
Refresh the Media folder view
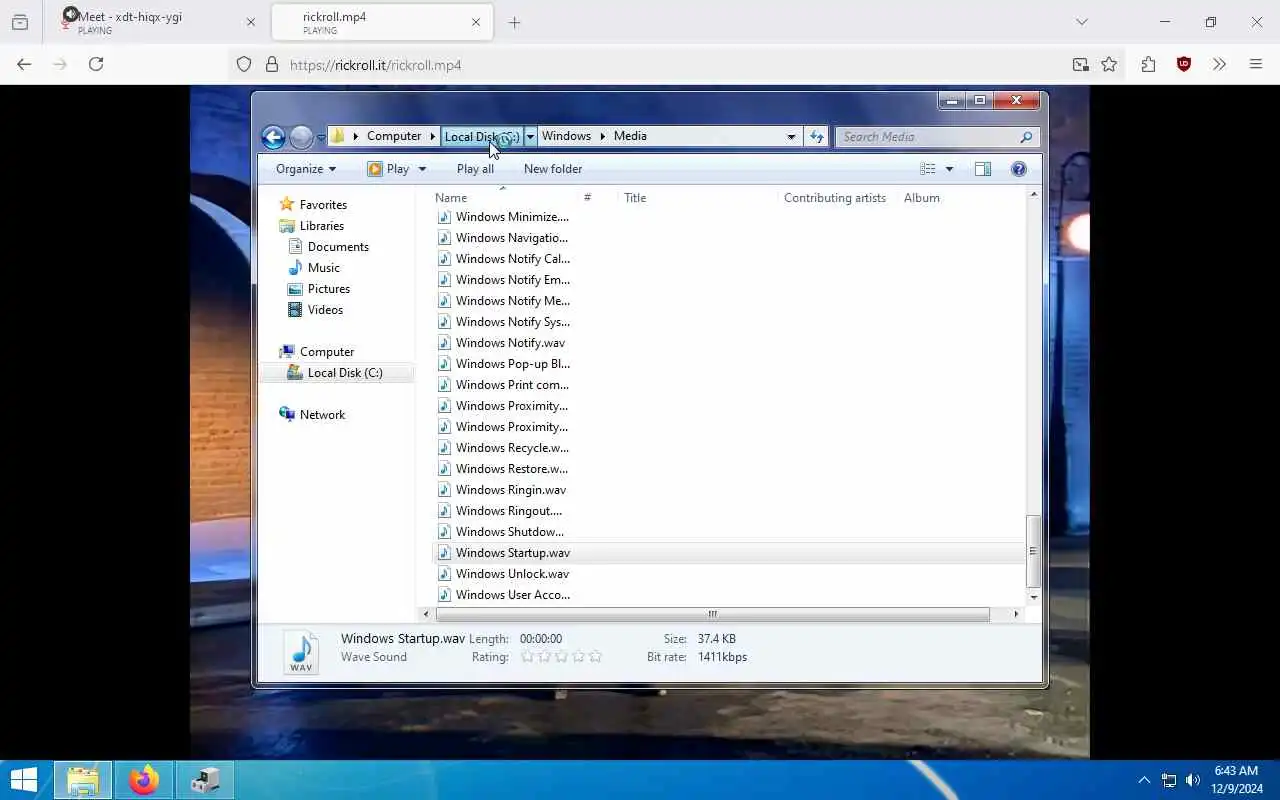coord(817,137)
